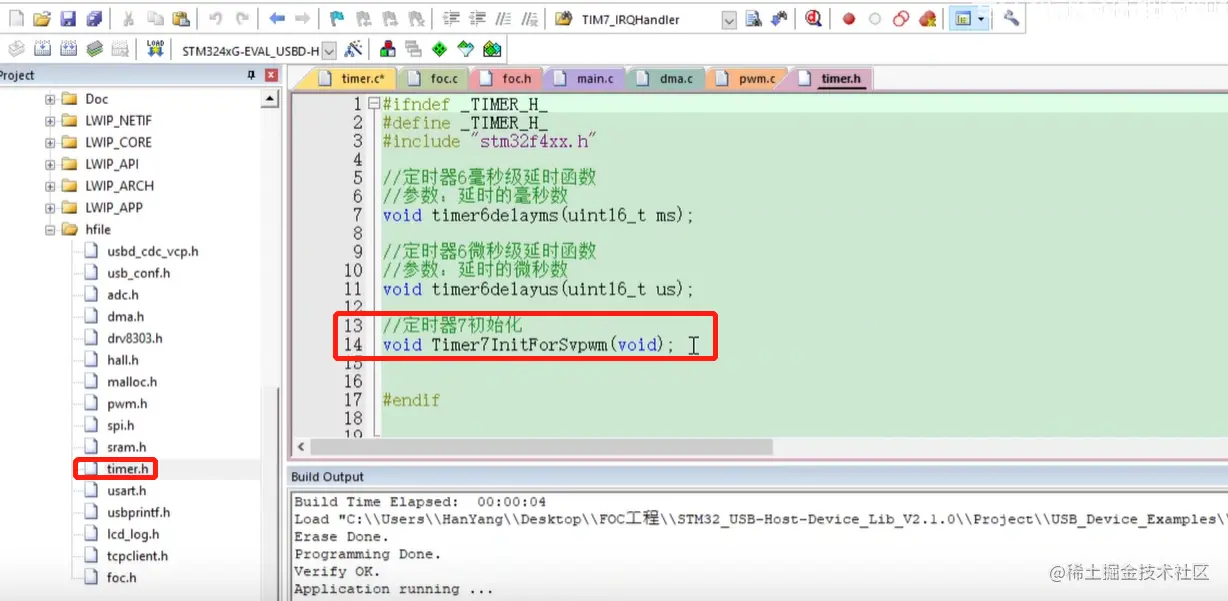Save the current file

tap(68, 18)
